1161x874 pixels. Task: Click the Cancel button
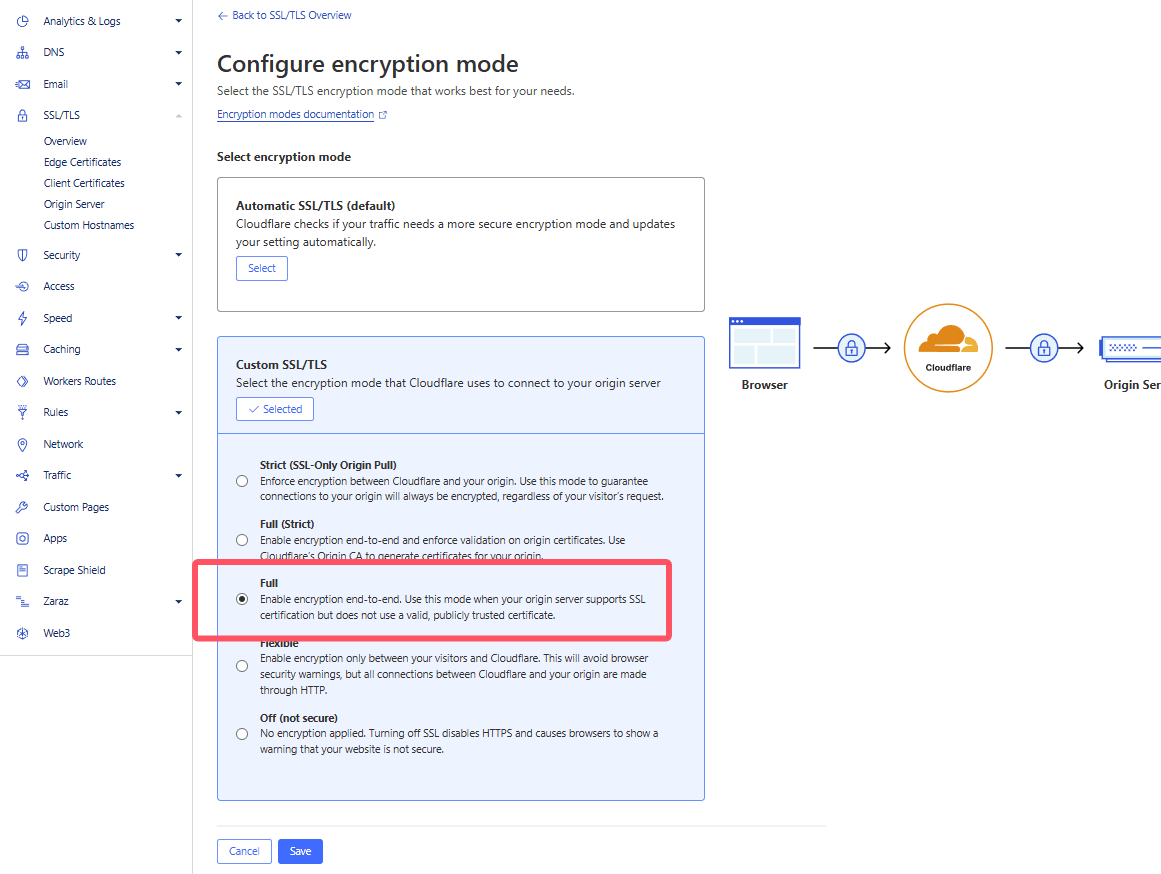pyautogui.click(x=244, y=851)
